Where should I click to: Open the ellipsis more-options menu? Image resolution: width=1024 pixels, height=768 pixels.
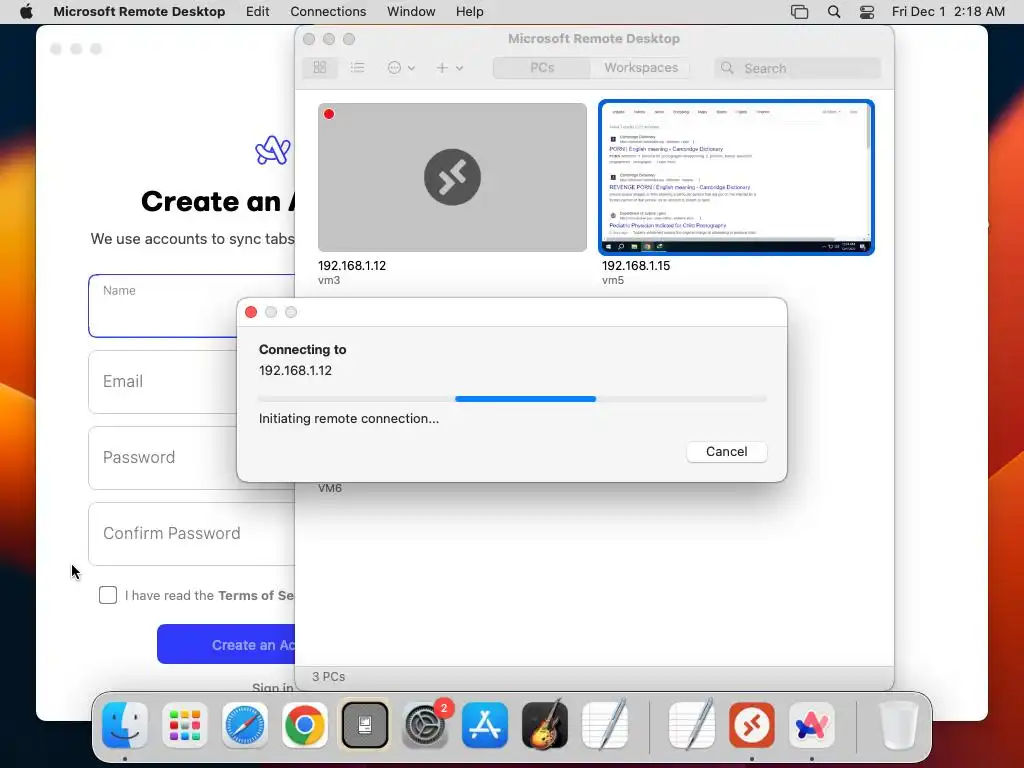click(x=401, y=67)
